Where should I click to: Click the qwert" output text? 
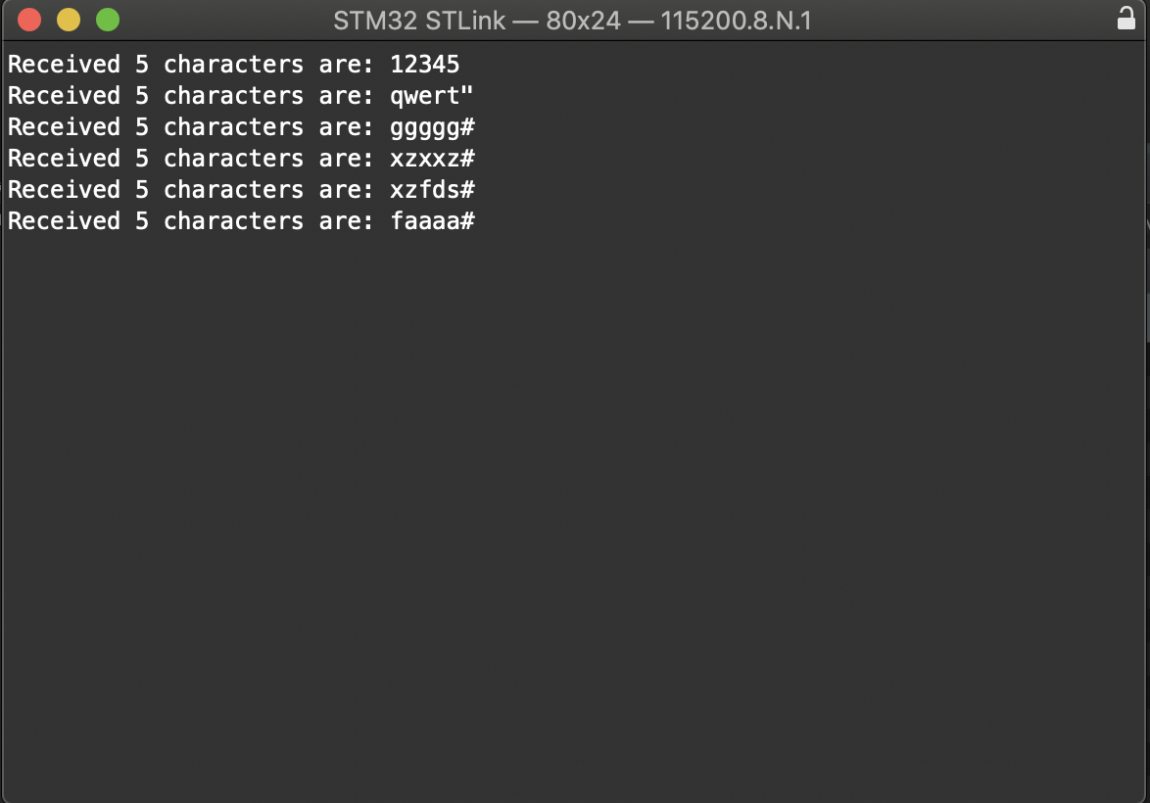click(x=432, y=96)
